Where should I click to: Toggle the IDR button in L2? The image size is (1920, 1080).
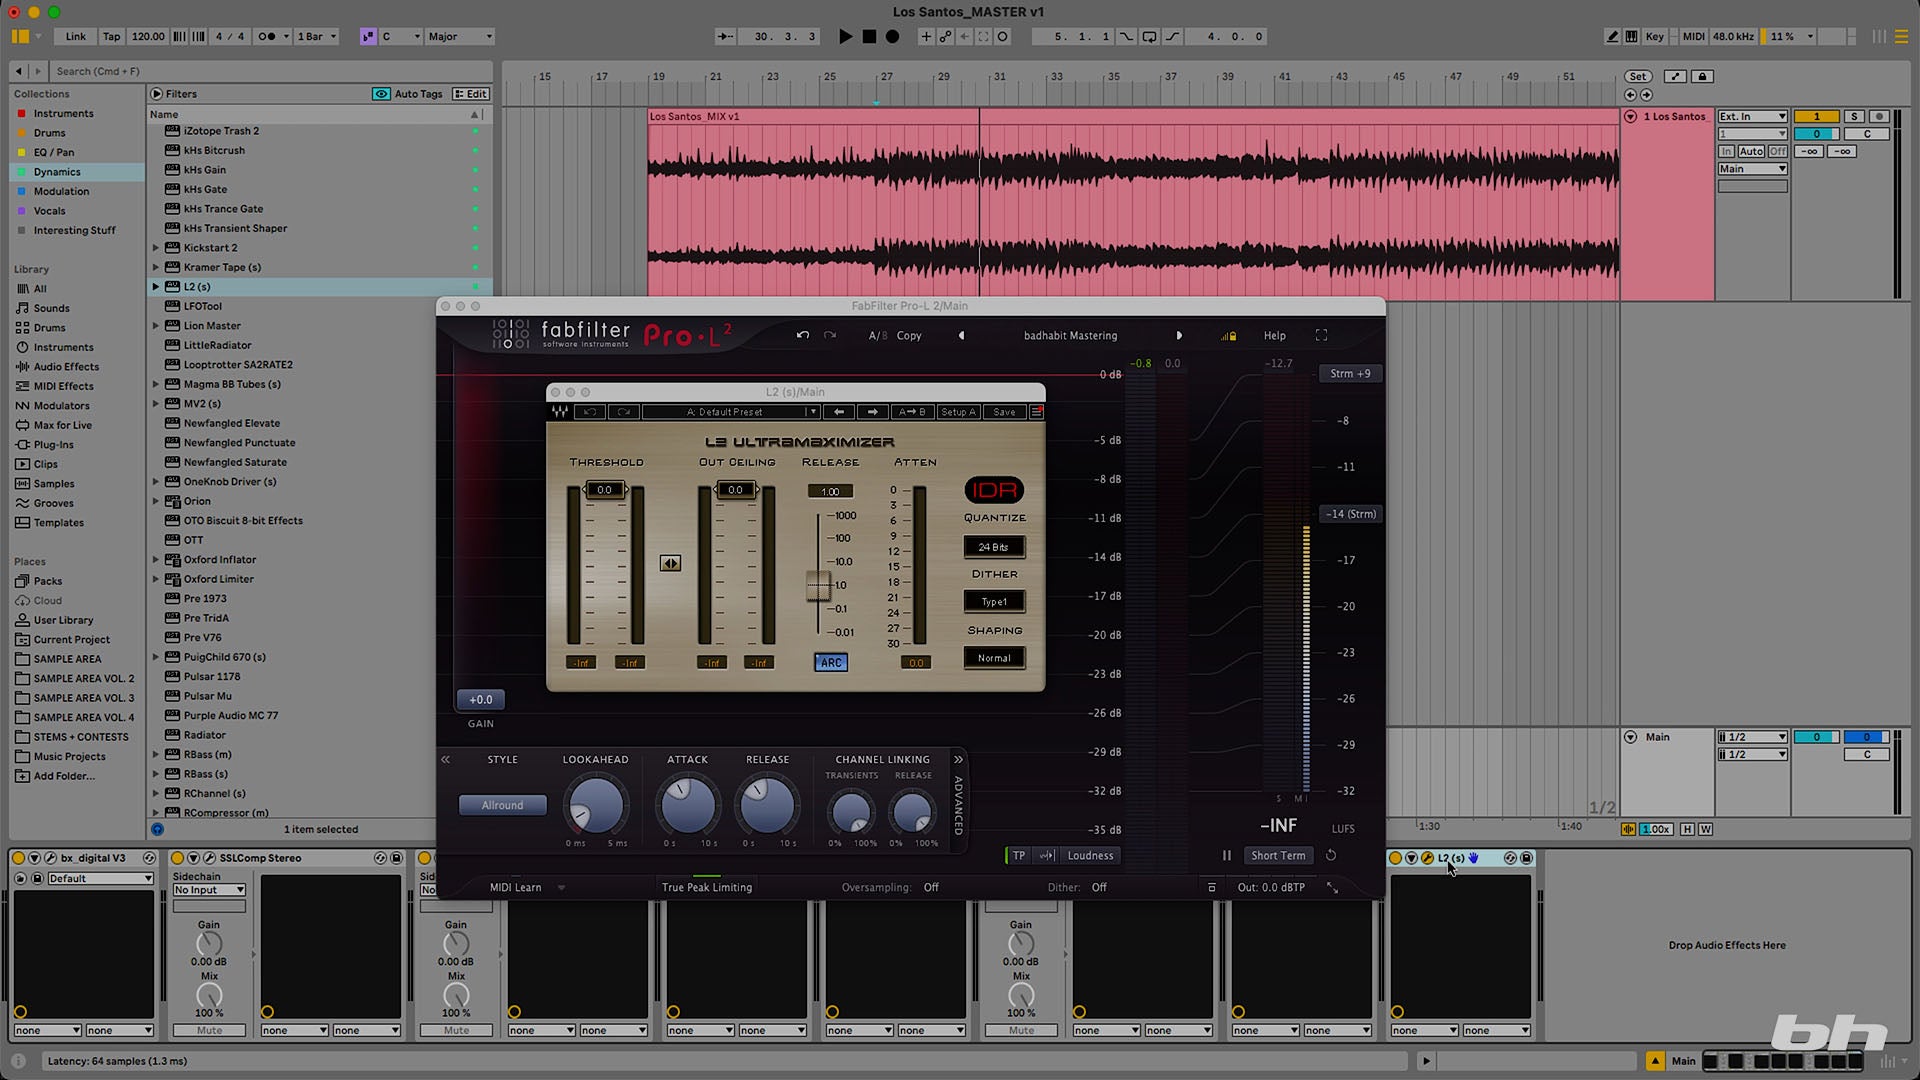tap(993, 490)
